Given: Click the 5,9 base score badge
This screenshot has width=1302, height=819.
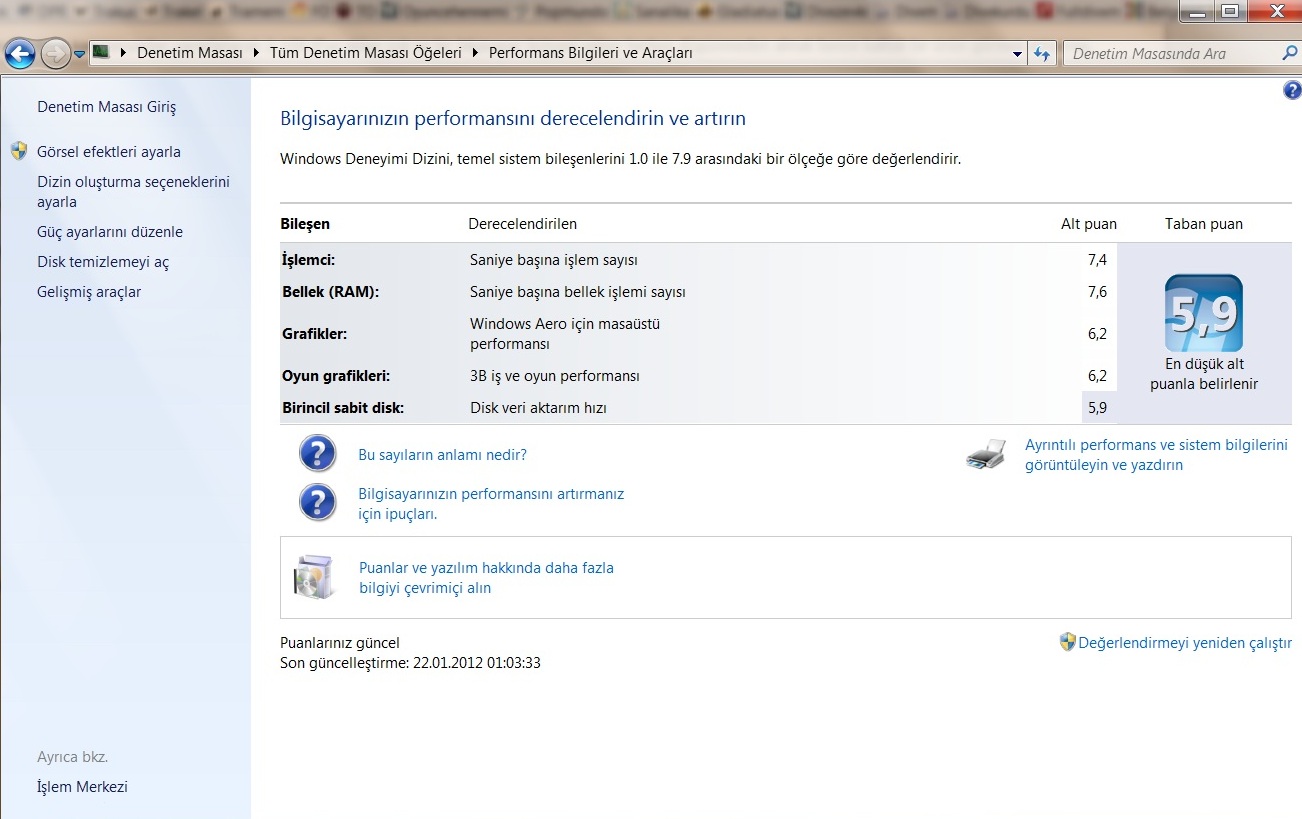Looking at the screenshot, I should pos(1204,313).
